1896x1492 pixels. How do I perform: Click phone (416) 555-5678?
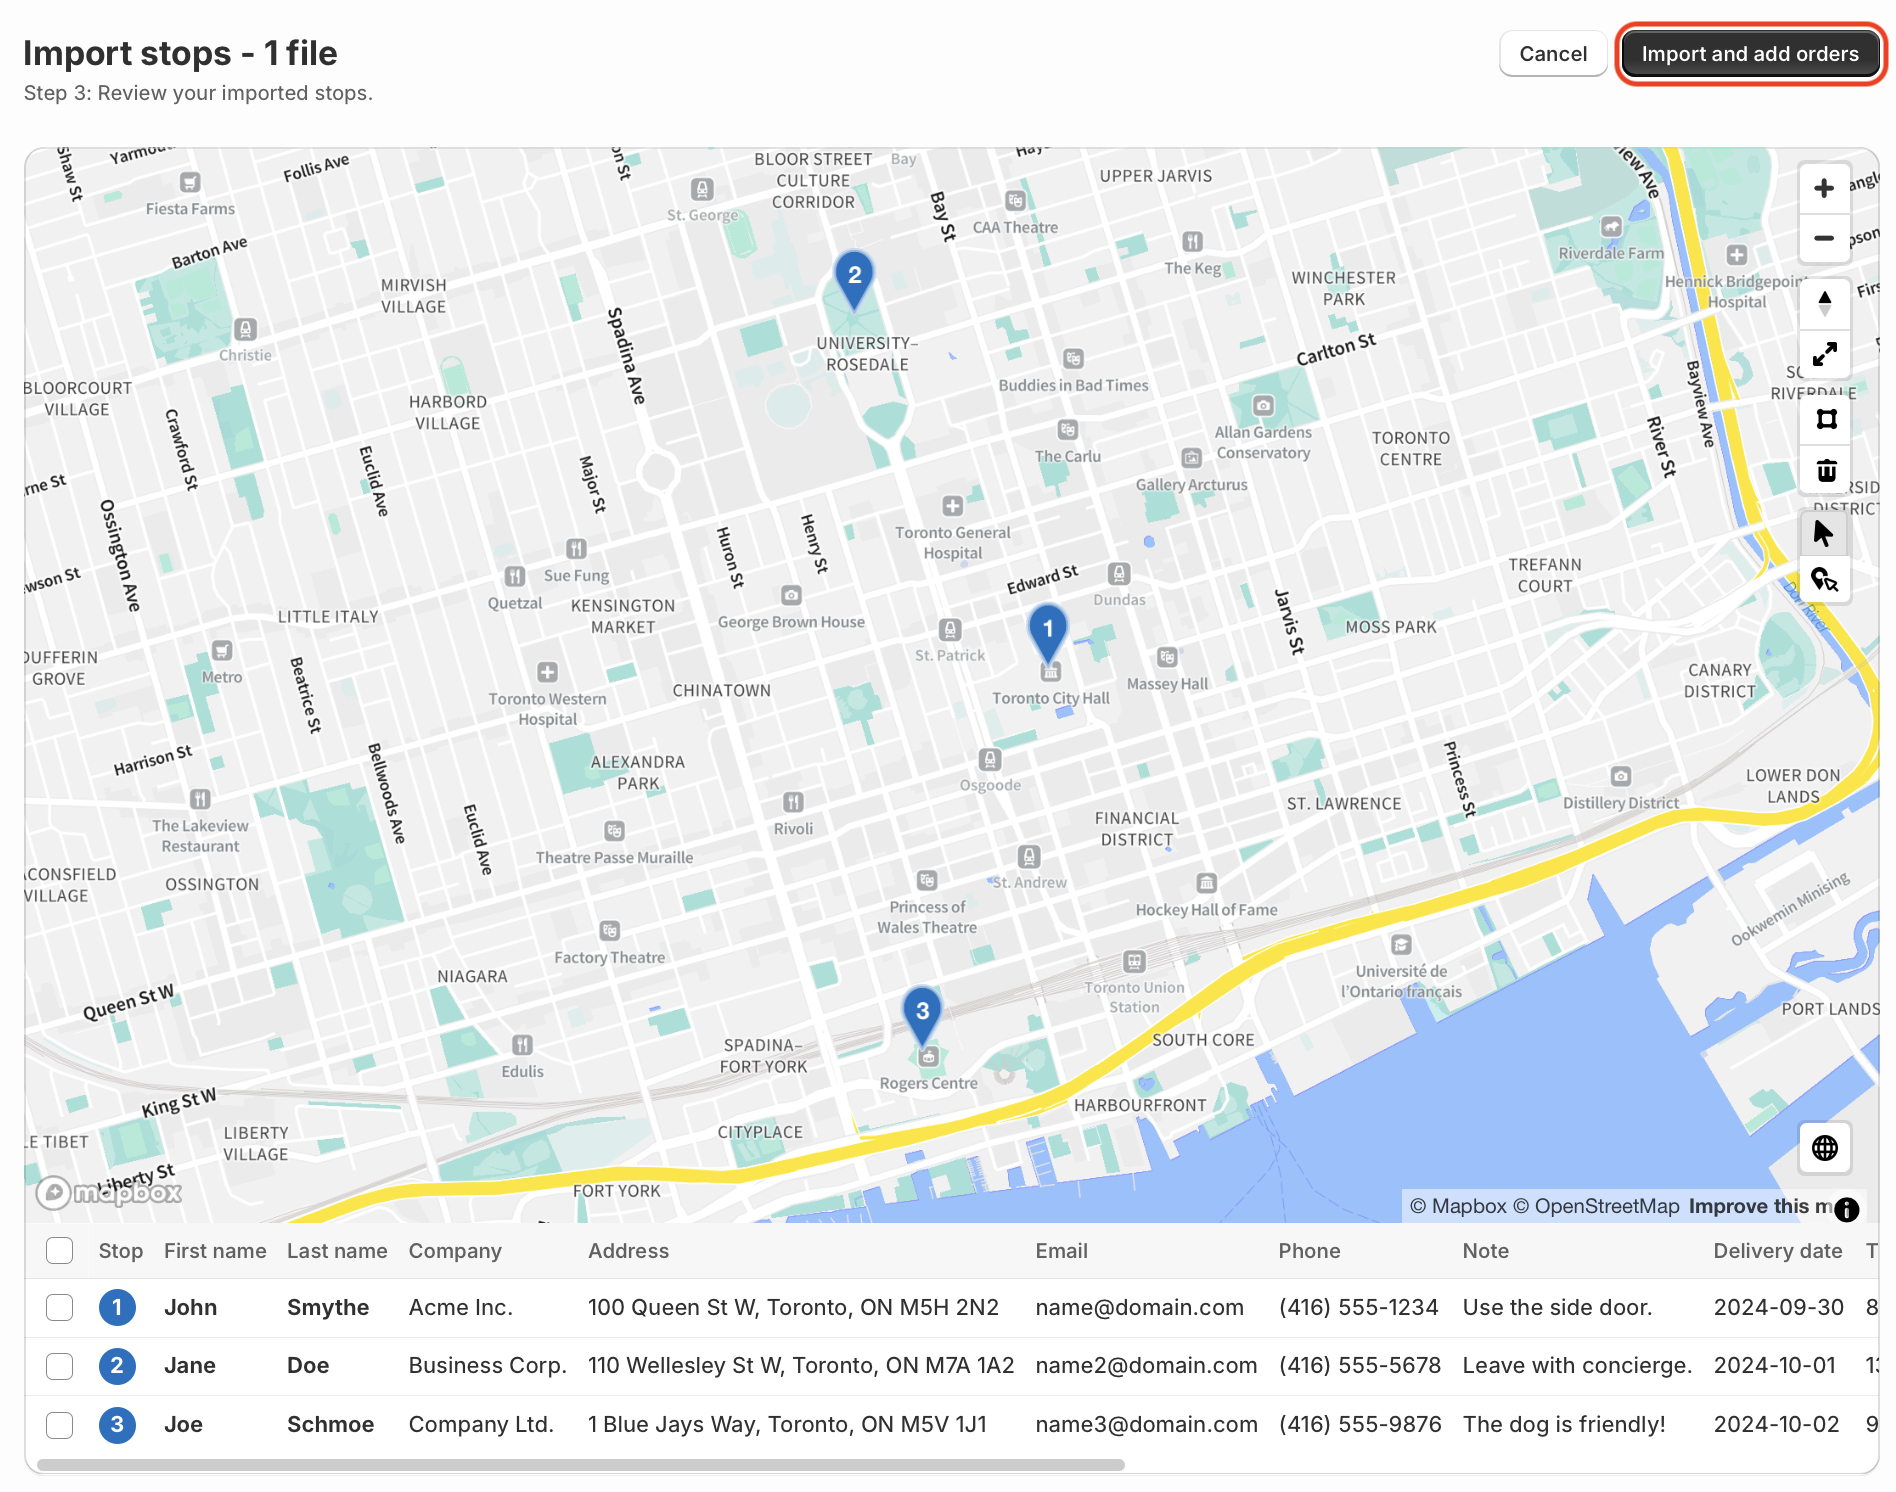1360,1365
